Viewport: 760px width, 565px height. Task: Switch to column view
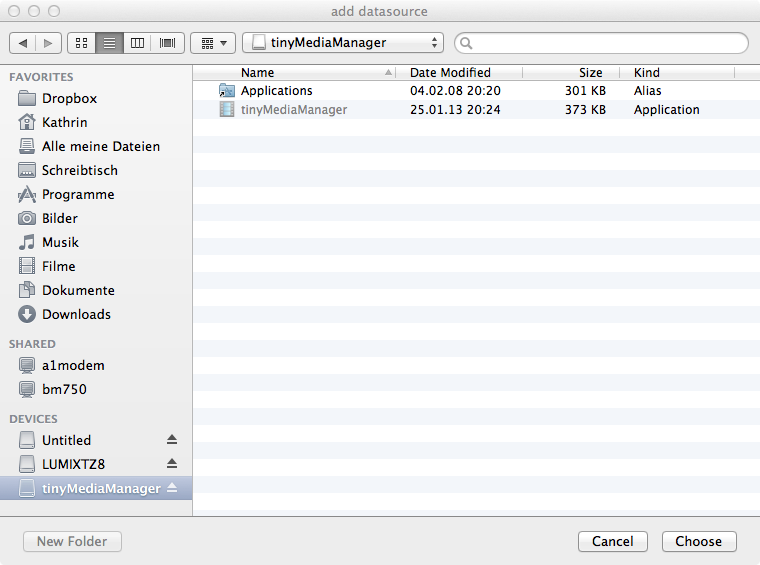(138, 43)
